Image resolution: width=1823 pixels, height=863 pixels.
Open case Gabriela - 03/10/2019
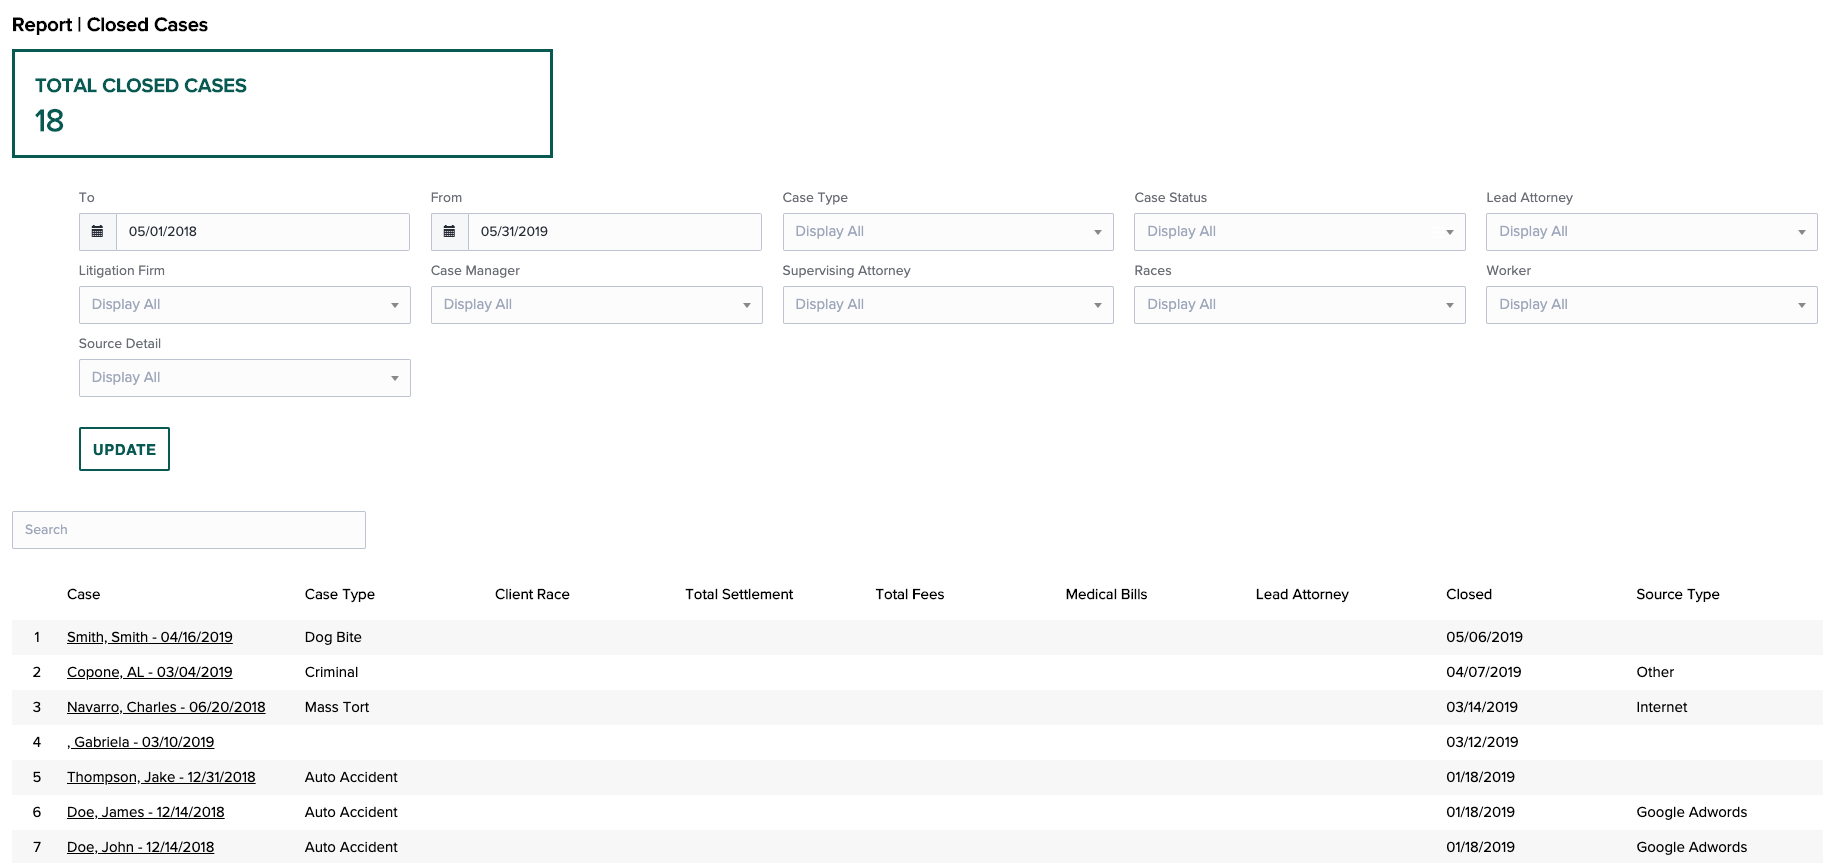coord(141,742)
